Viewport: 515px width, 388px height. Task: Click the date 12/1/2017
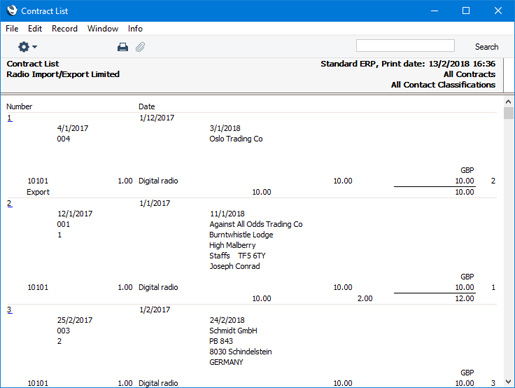(x=75, y=214)
